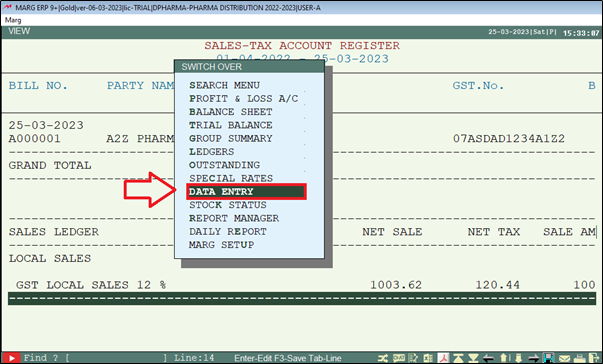Open the Marg menu in menu bar

[x=13, y=20]
